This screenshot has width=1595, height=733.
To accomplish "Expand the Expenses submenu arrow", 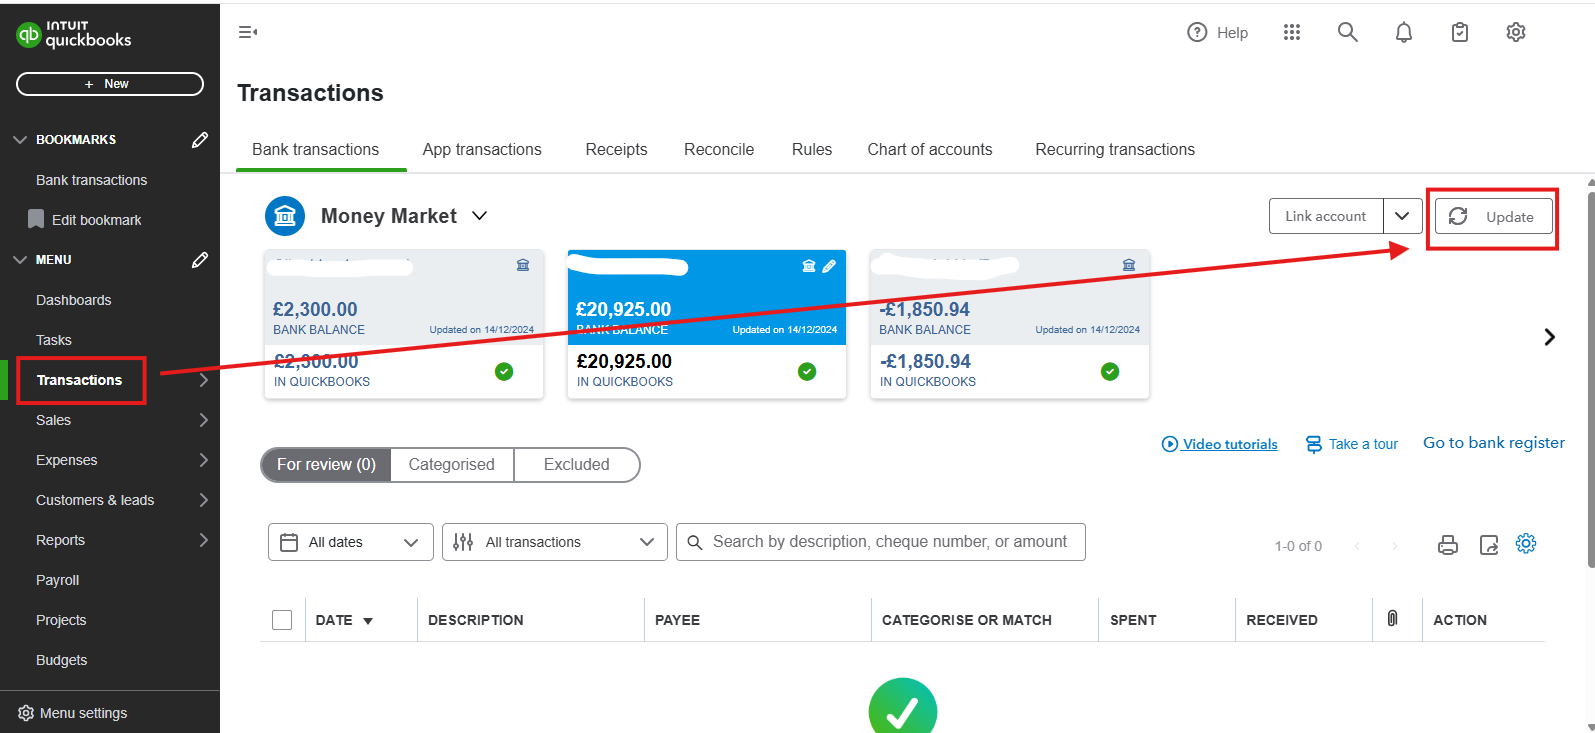I will pyautogui.click(x=203, y=460).
